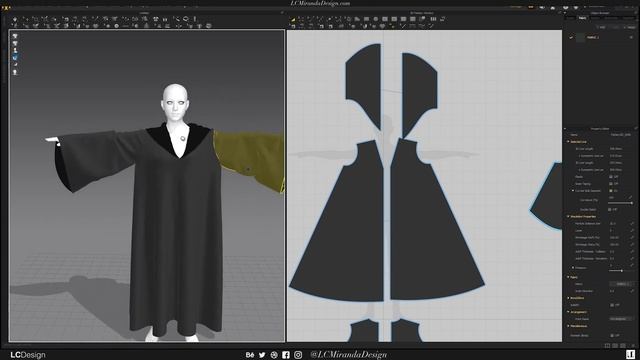Click the Edit Pattern tool beside Transform Pattern

point(301,19)
